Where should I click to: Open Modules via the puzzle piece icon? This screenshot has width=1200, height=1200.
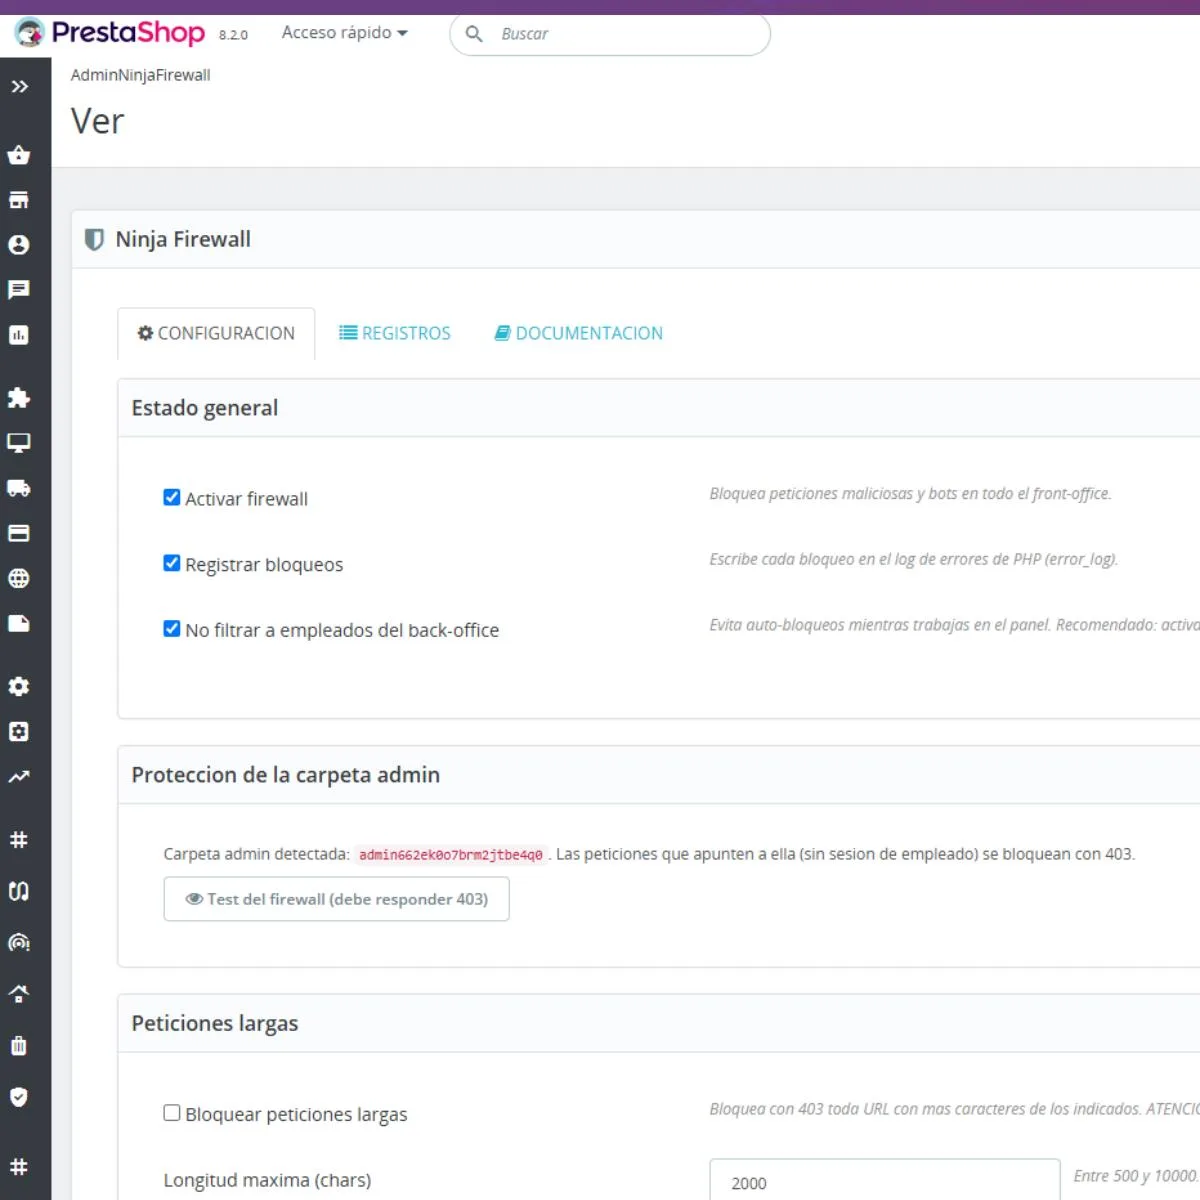19,398
